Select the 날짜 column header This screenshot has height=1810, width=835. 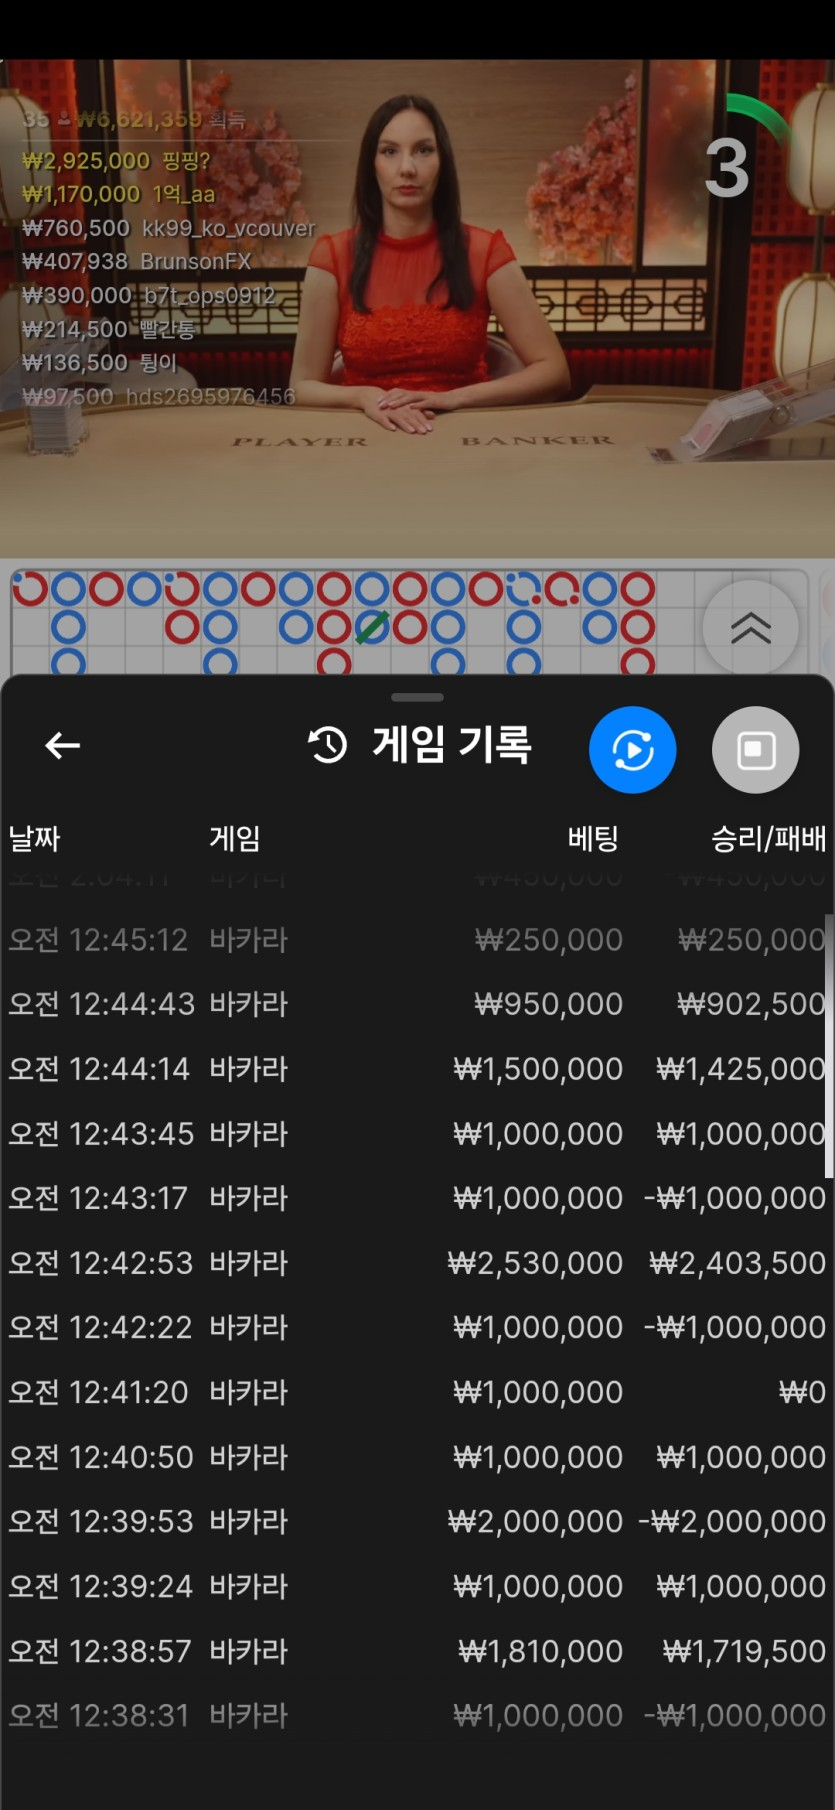(x=34, y=838)
